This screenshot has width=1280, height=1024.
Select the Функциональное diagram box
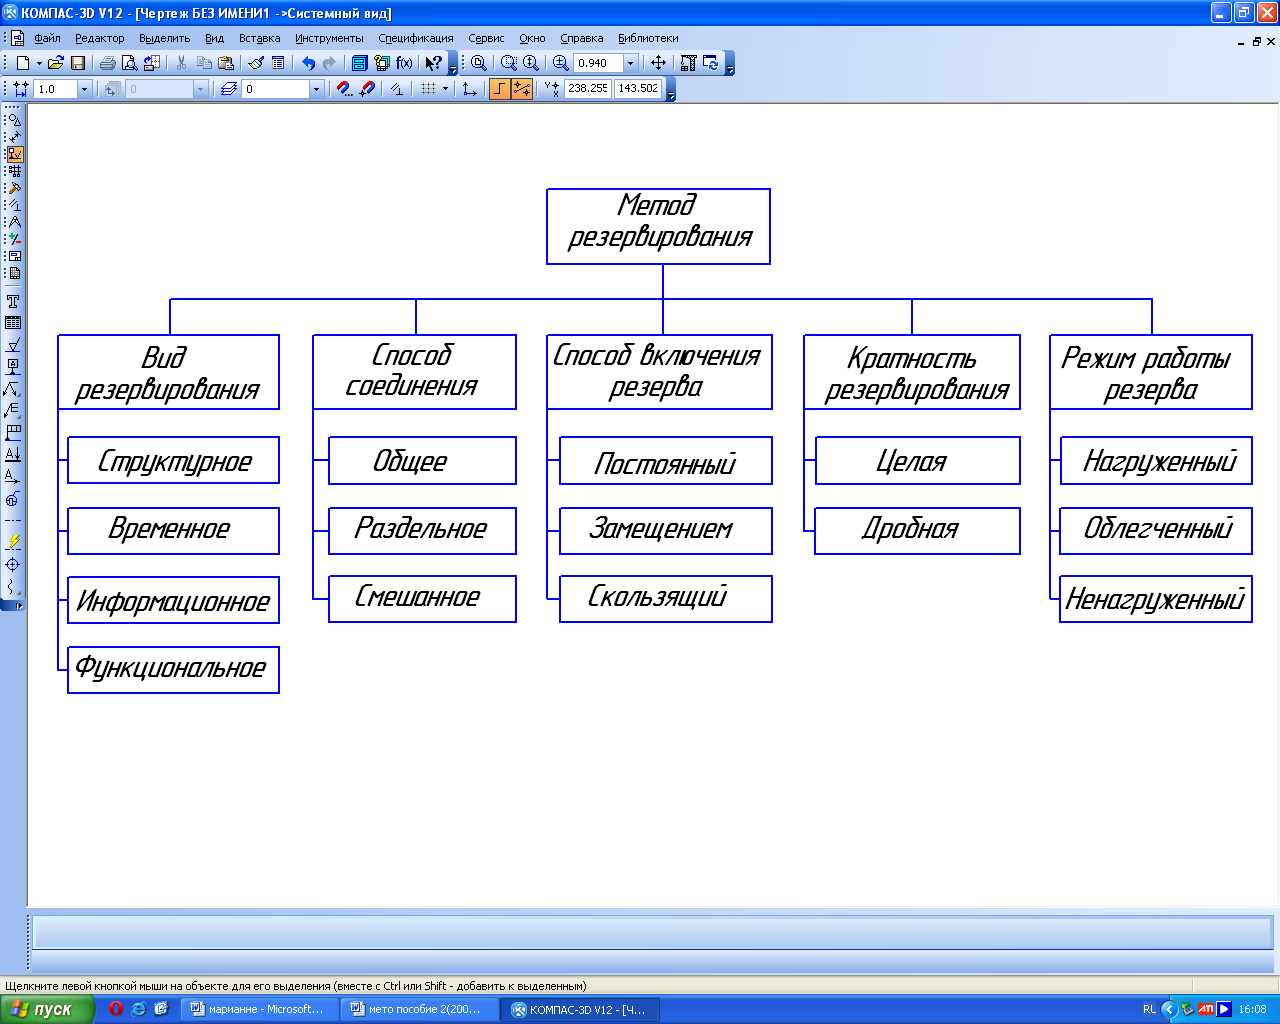[x=173, y=669]
